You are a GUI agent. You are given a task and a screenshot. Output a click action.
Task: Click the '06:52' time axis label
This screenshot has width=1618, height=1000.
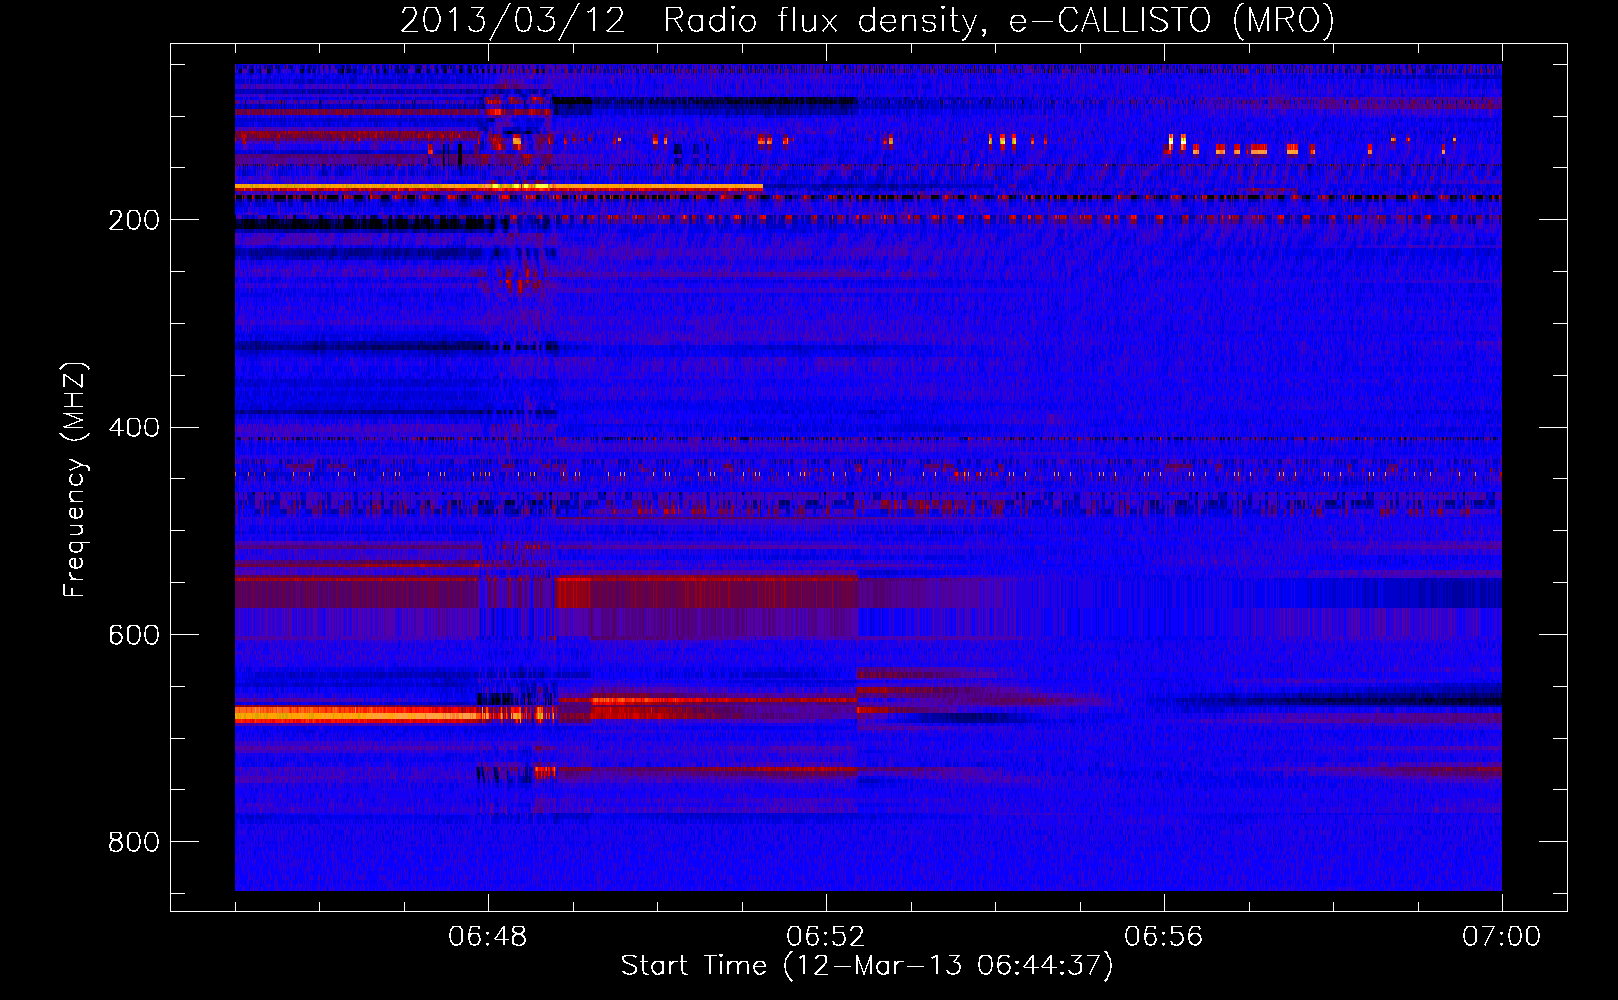[826, 937]
